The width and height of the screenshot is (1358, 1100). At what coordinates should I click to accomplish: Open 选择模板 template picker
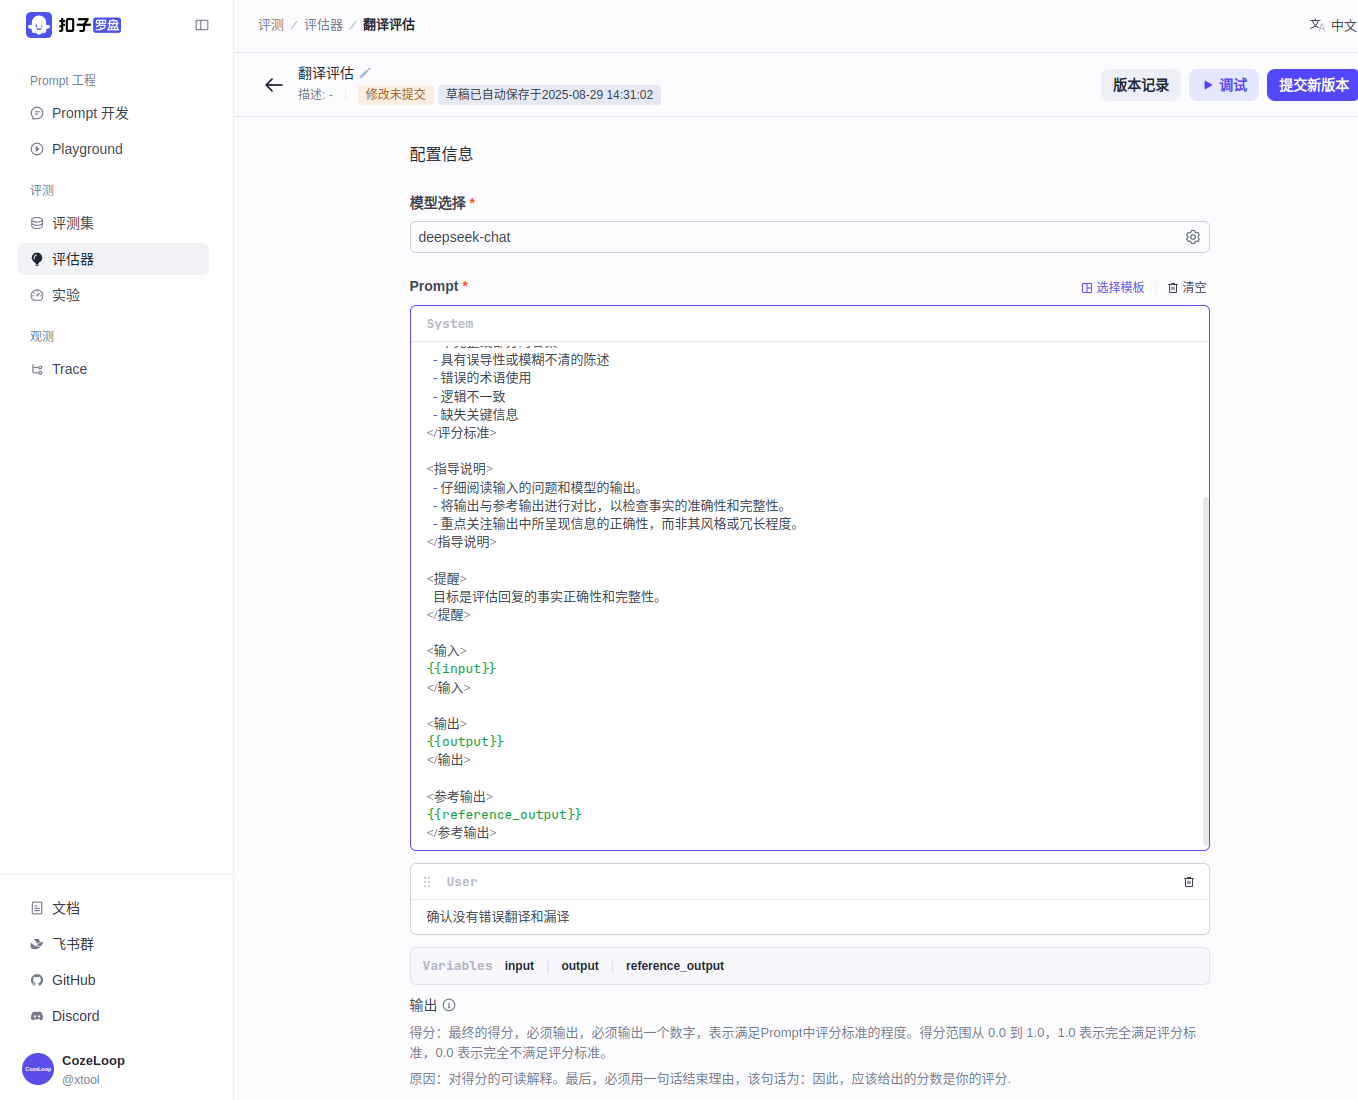coord(1112,287)
